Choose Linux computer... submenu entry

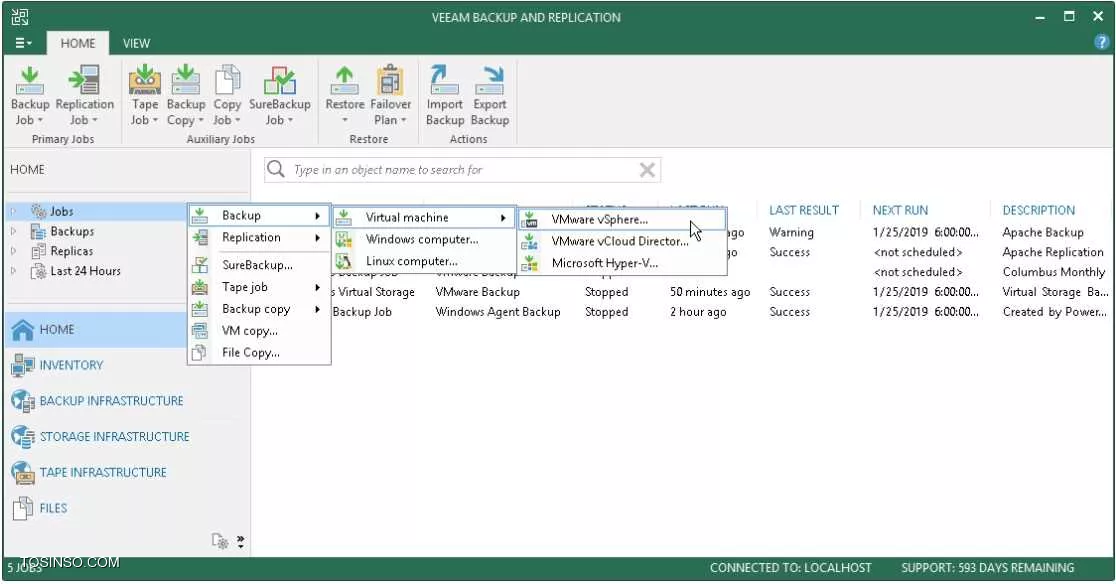pos(423,261)
